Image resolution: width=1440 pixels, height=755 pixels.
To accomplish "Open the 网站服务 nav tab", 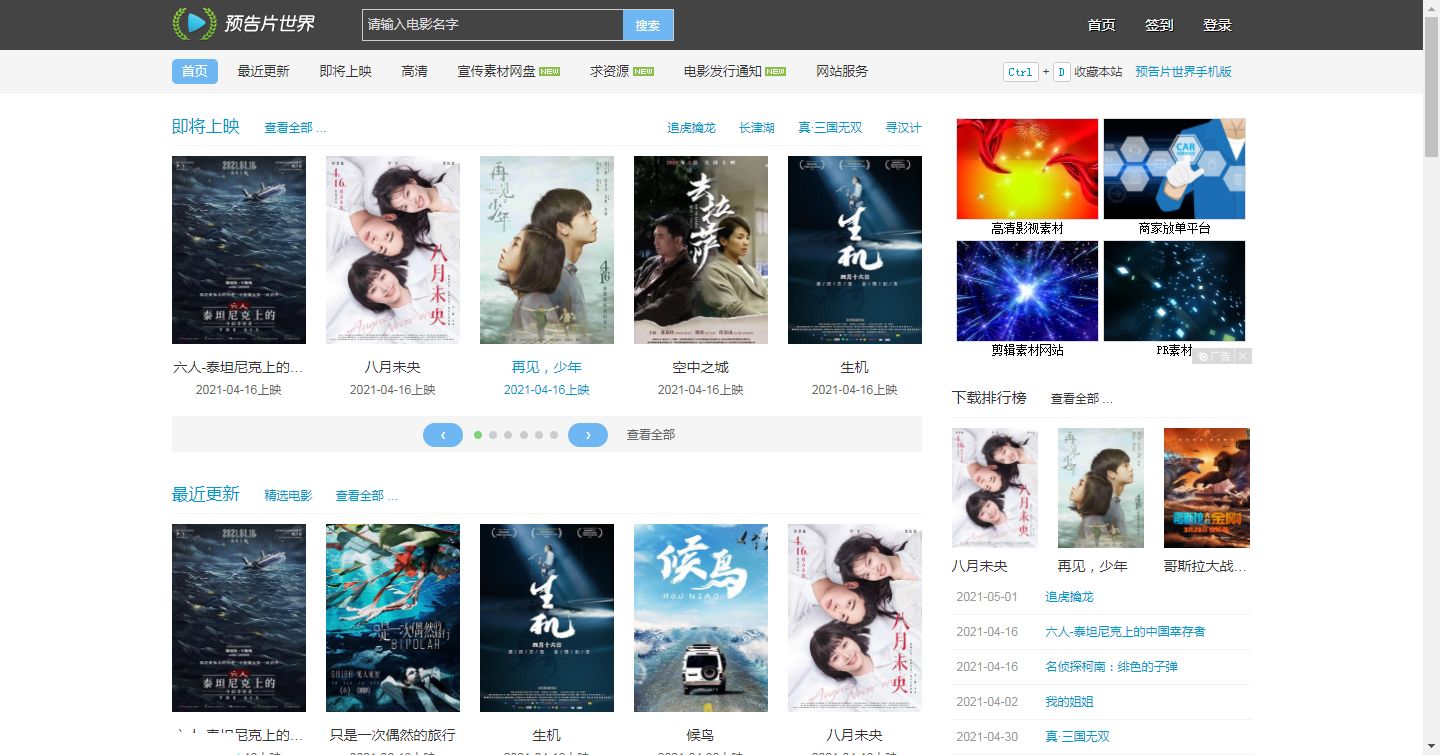I will coord(842,71).
